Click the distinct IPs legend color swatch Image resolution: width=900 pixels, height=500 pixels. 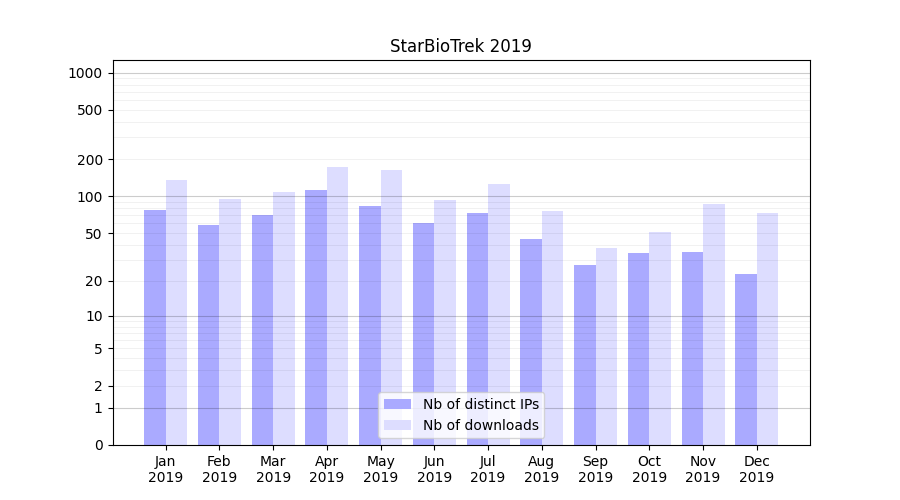tap(397, 404)
